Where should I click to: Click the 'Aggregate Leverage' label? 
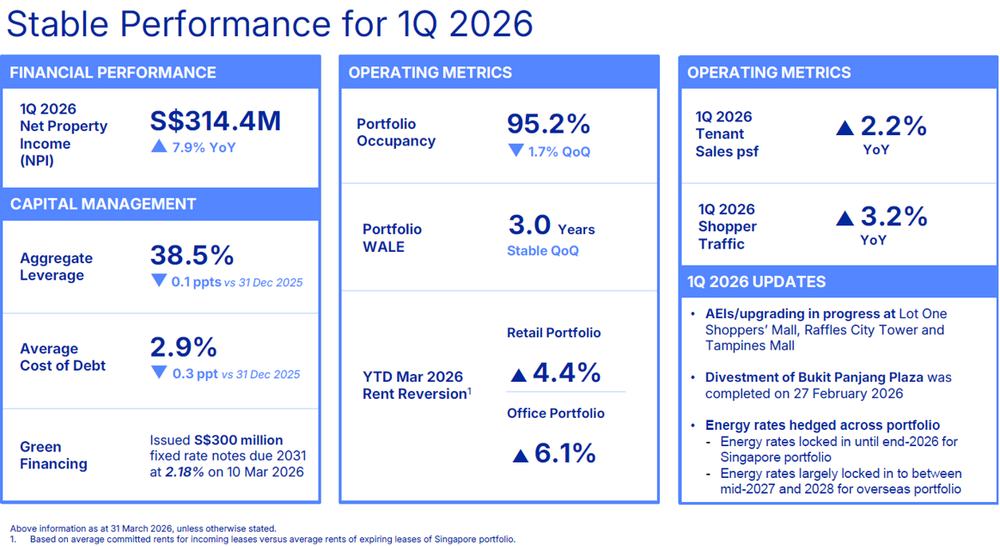(x=56, y=267)
